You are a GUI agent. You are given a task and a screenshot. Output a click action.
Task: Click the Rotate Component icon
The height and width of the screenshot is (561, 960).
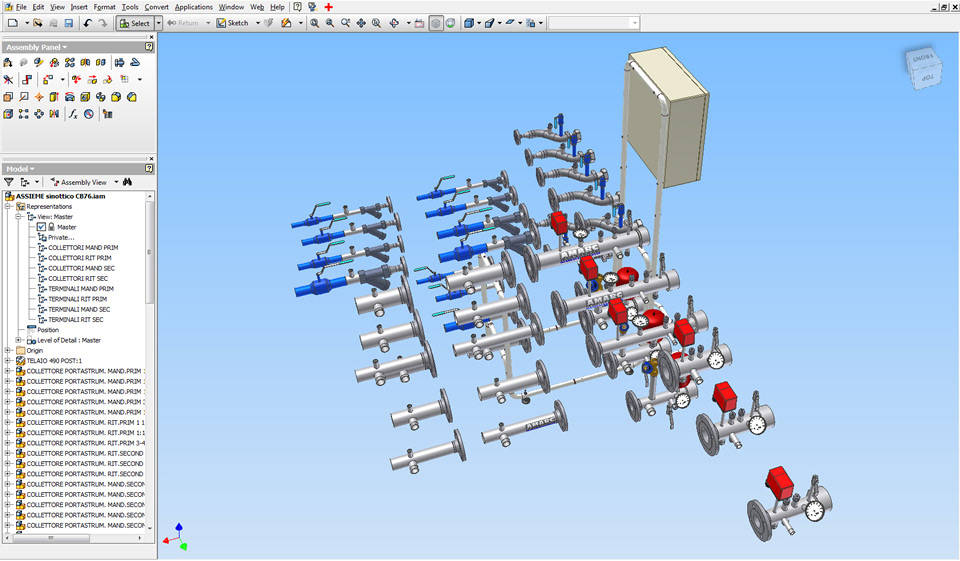[x=108, y=80]
